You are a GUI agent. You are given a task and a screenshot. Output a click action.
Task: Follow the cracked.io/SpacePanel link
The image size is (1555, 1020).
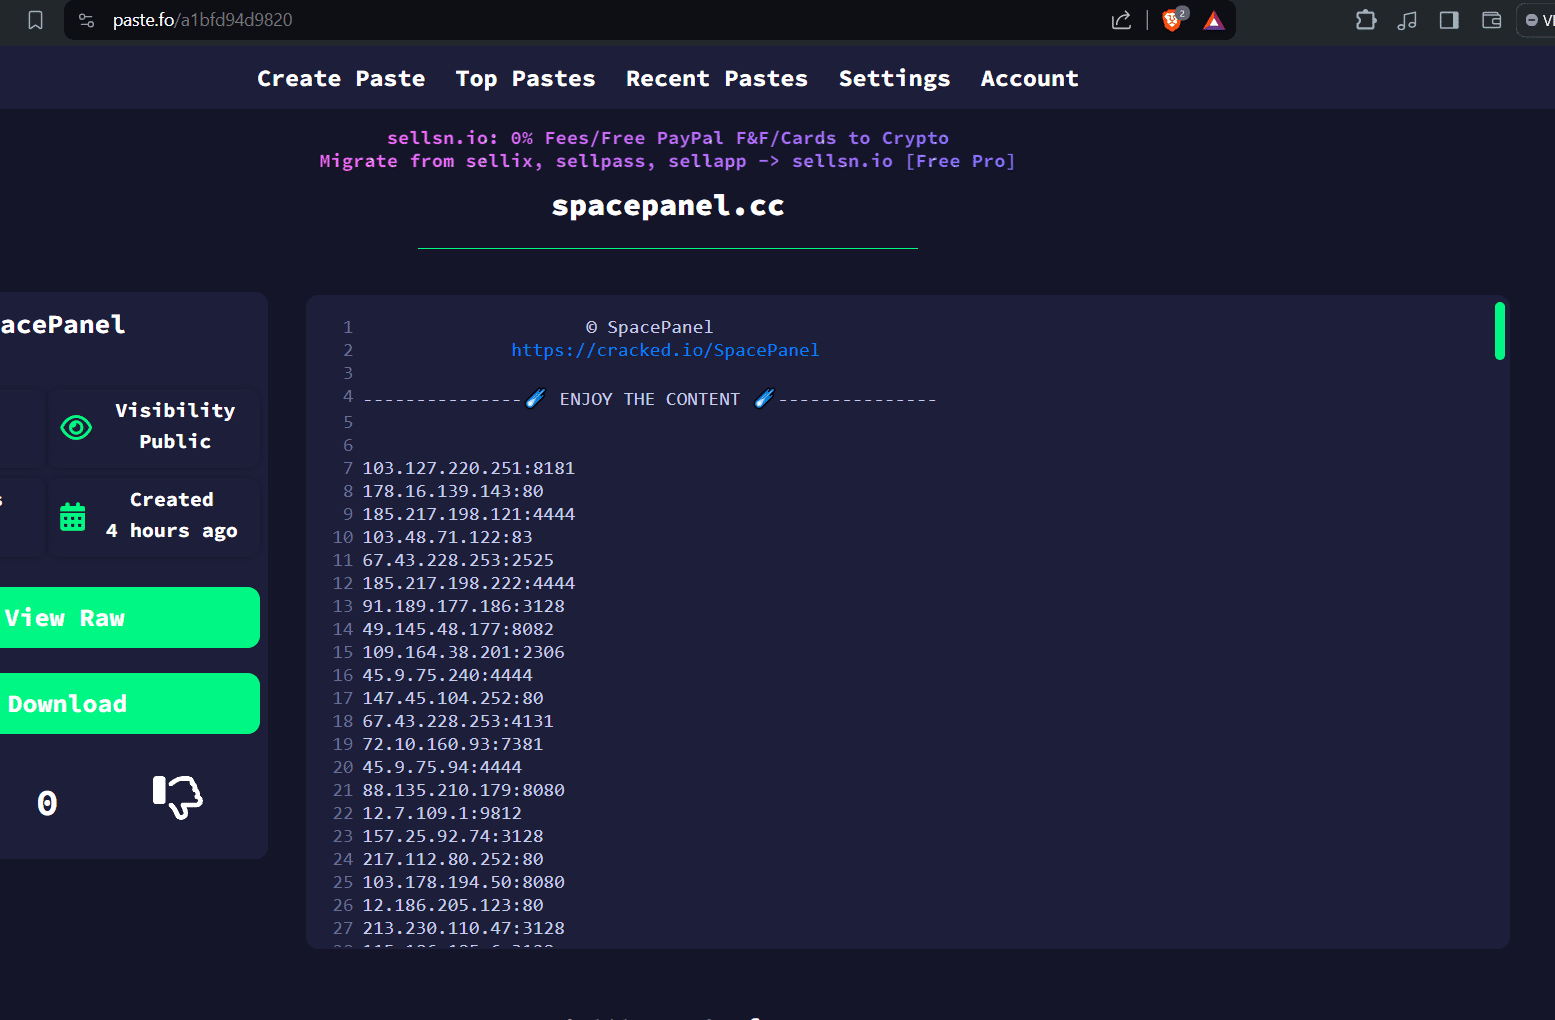point(665,350)
